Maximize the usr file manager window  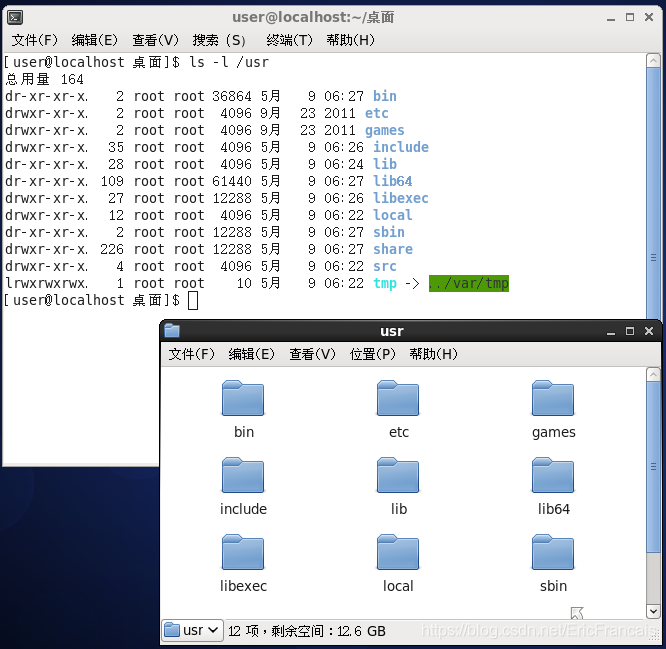(x=630, y=331)
